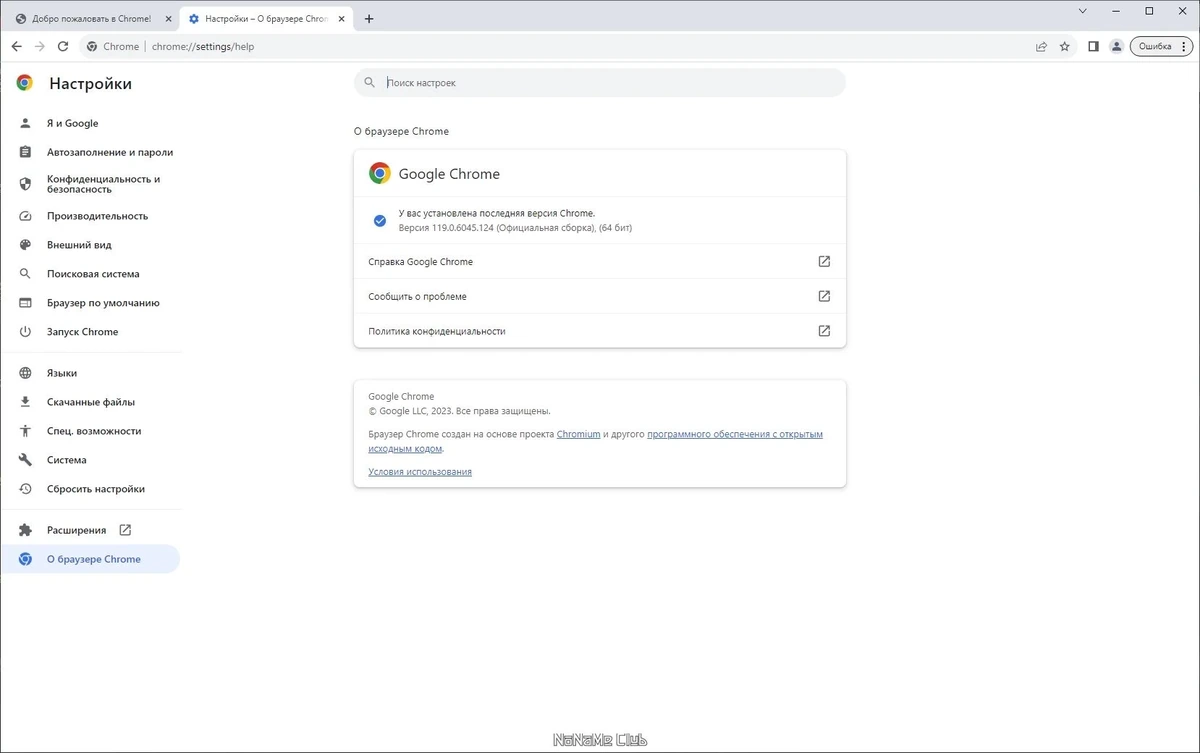Close the Настройки settings tab
The height and width of the screenshot is (753, 1200).
point(342,19)
